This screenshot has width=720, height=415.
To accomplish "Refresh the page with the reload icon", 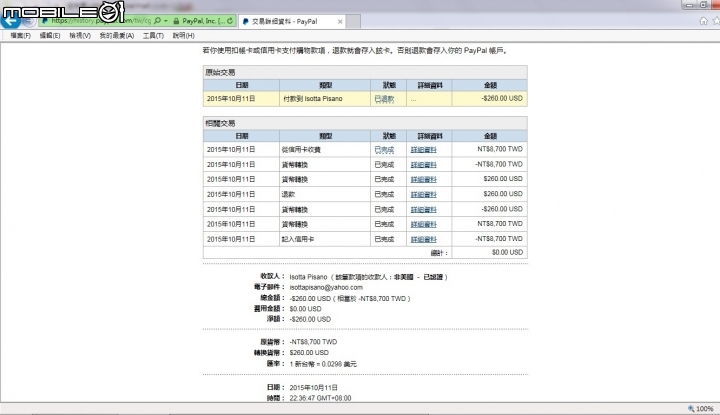I will 230,21.
